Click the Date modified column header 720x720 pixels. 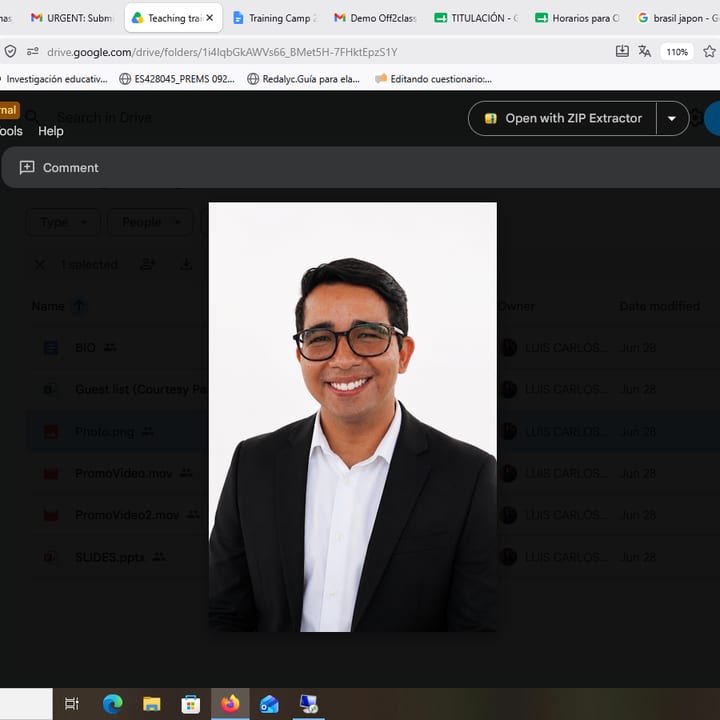pyautogui.click(x=659, y=306)
